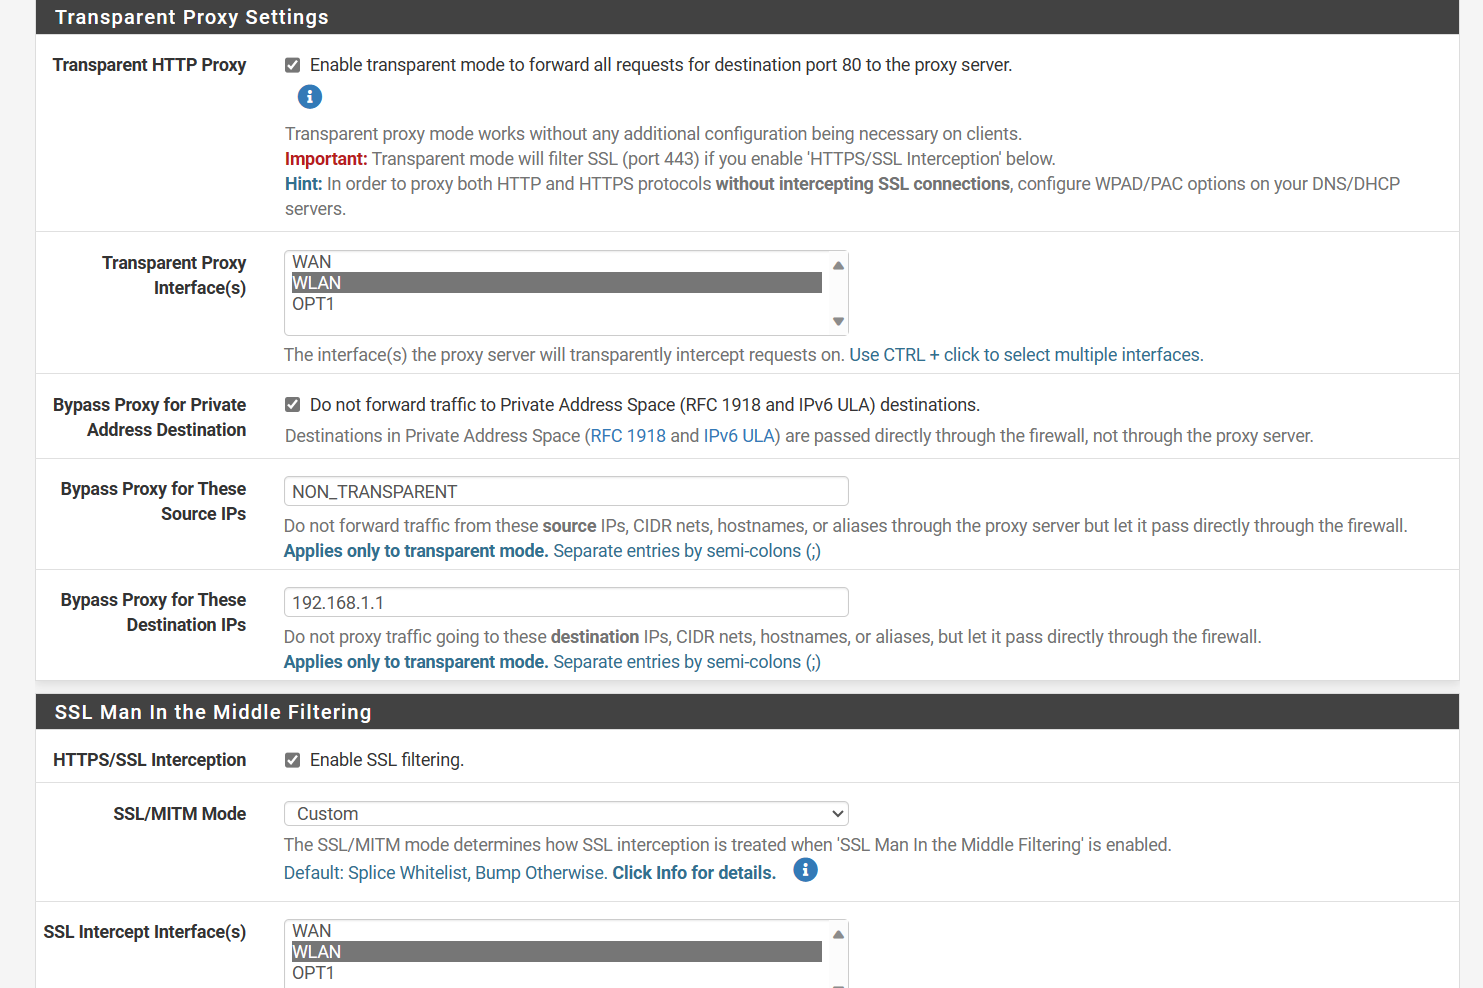
Task: Open info icon under Transparent HTTP Proxy
Action: coord(310,97)
